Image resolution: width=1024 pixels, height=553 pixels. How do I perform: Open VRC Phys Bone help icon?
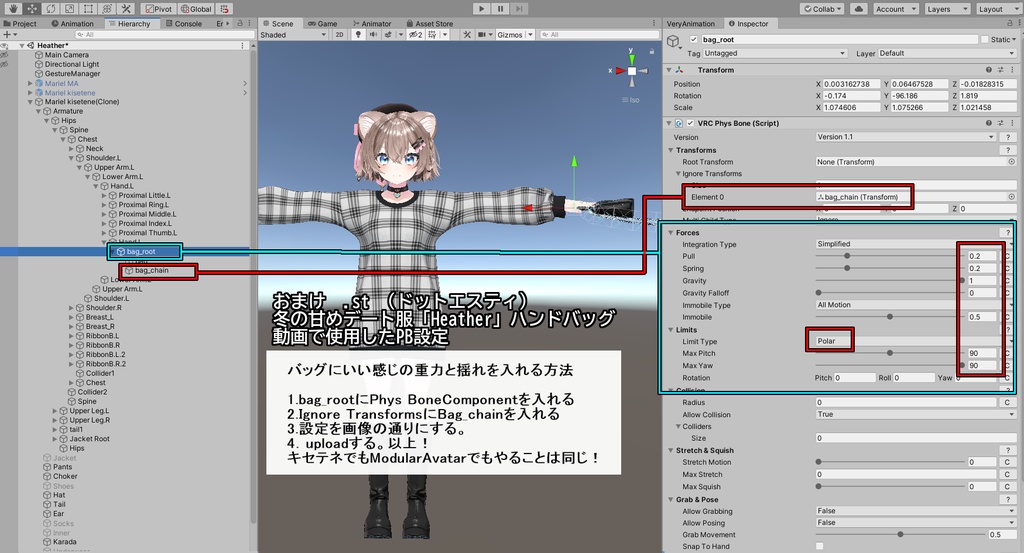click(989, 123)
